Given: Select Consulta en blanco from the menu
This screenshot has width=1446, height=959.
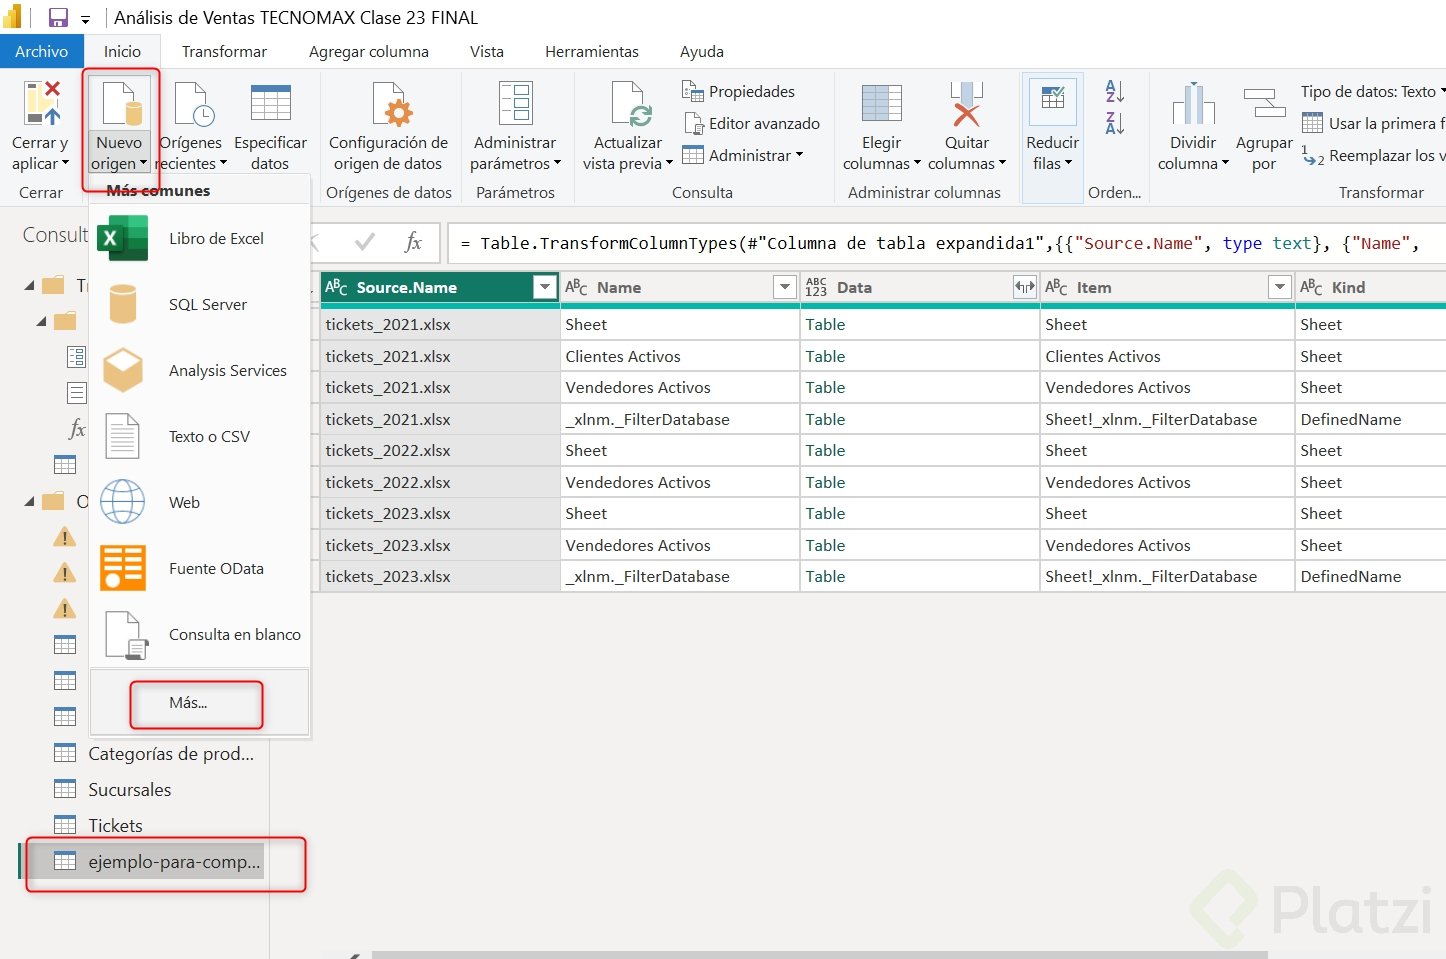Looking at the screenshot, I should [x=234, y=635].
